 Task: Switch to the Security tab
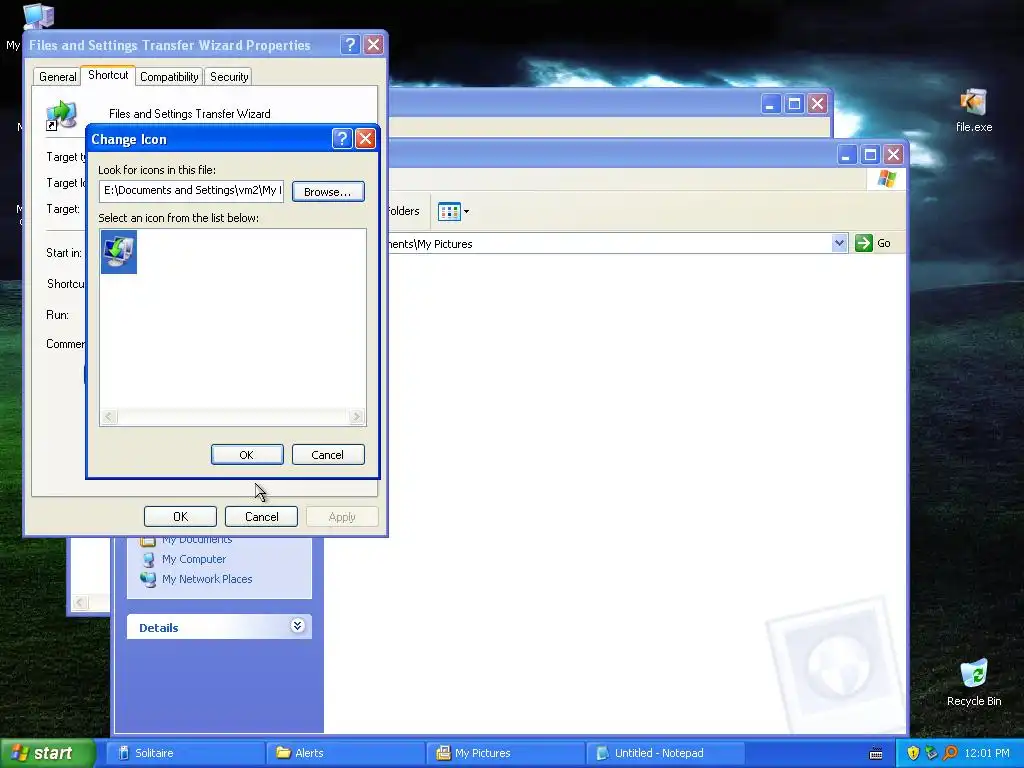(x=229, y=77)
